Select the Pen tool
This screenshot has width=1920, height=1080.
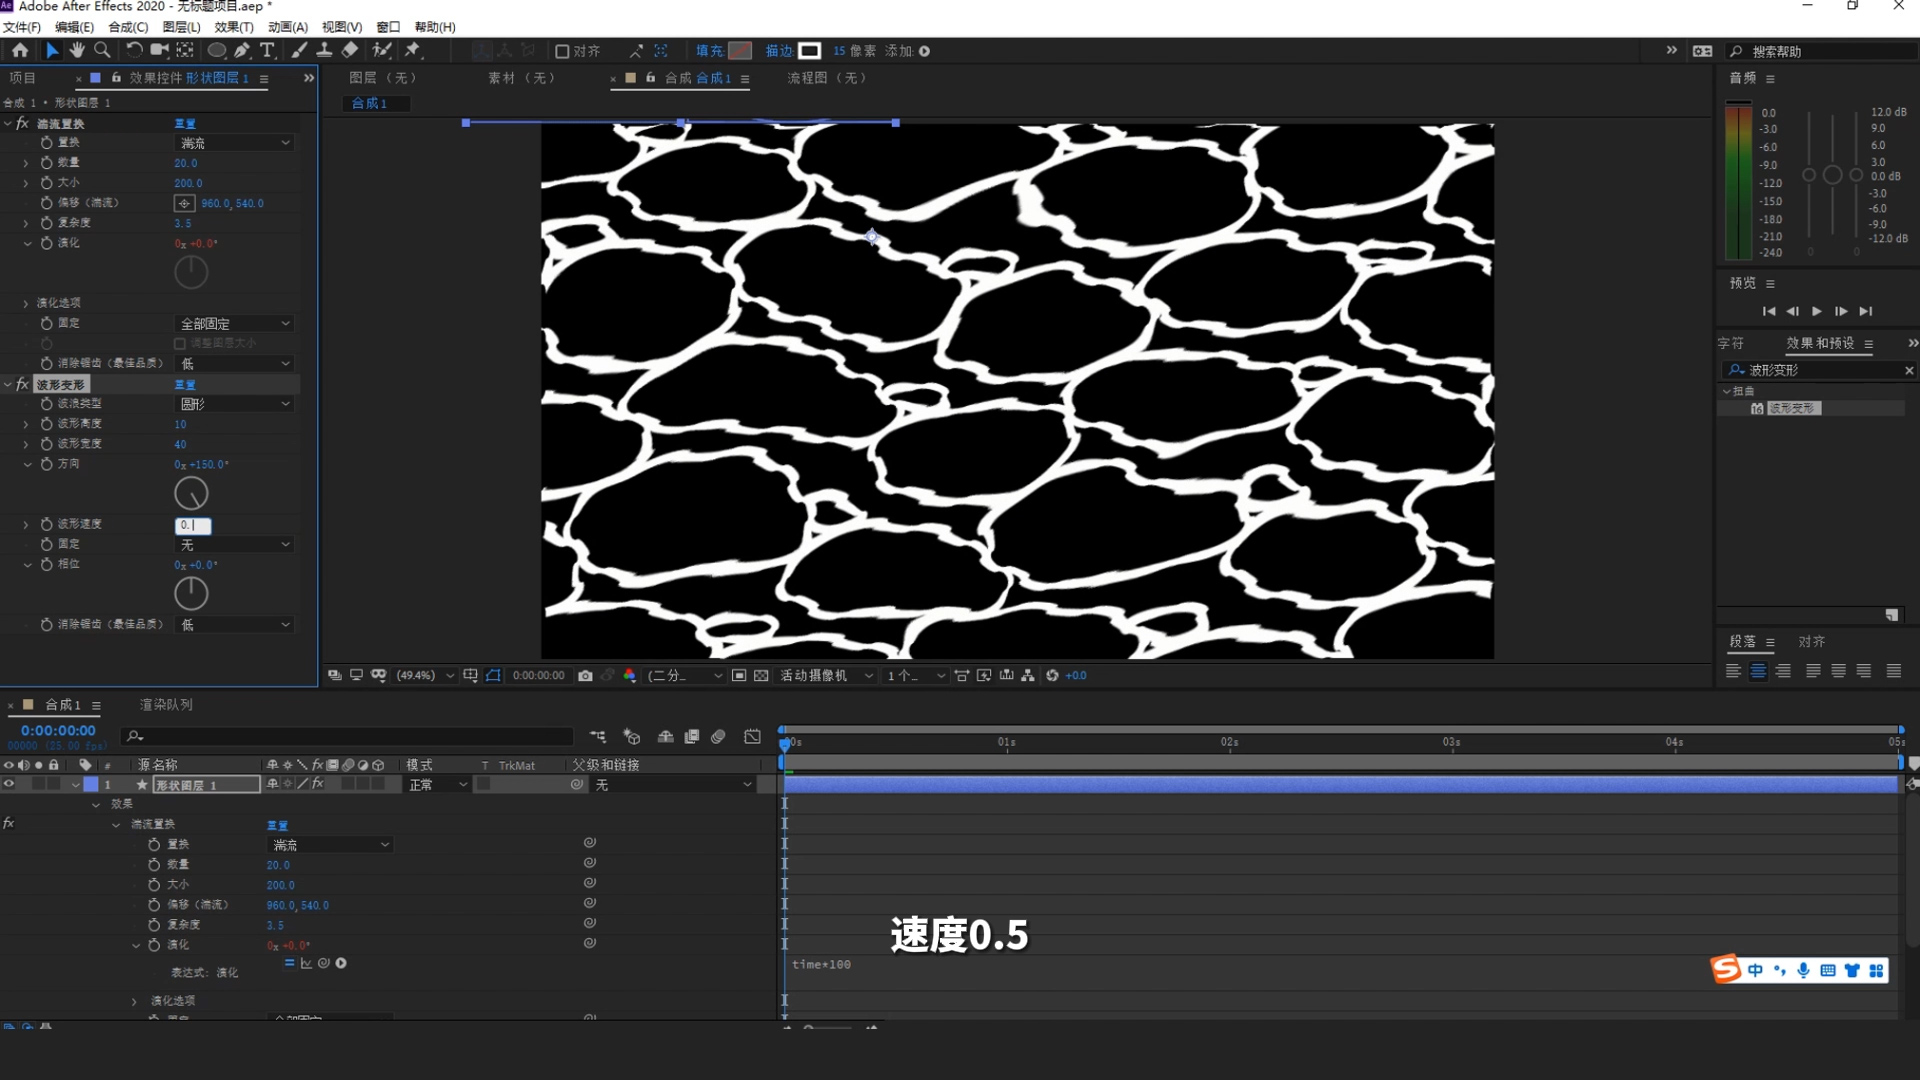(242, 50)
